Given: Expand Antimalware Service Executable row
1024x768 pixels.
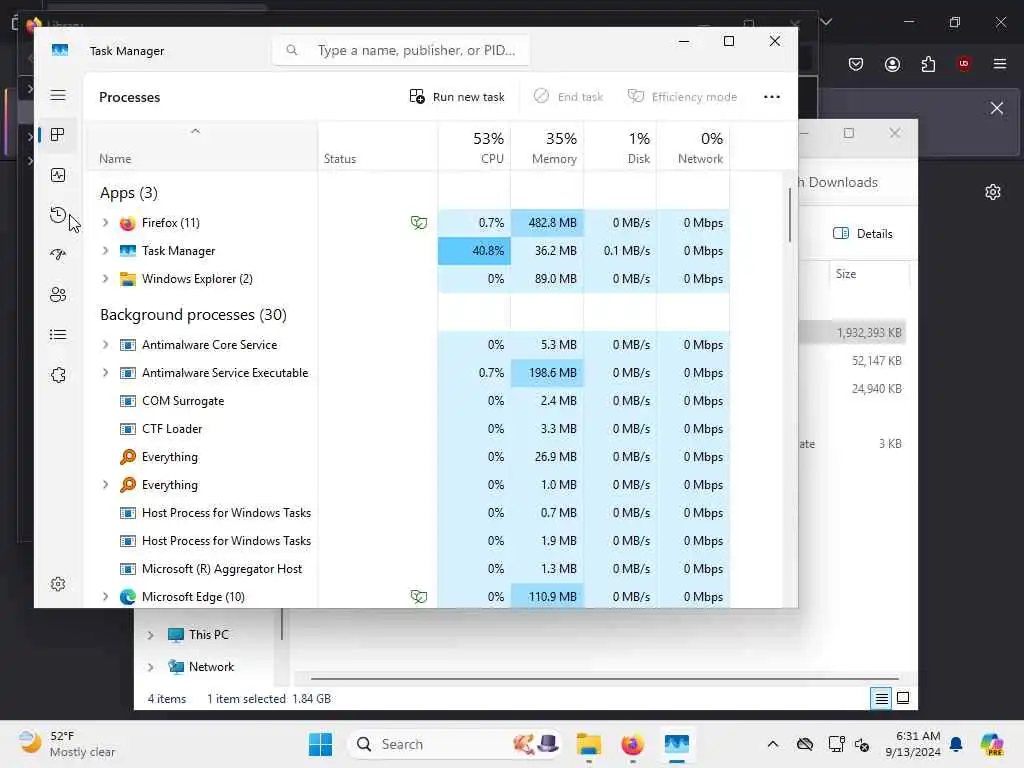Looking at the screenshot, I should [105, 373].
